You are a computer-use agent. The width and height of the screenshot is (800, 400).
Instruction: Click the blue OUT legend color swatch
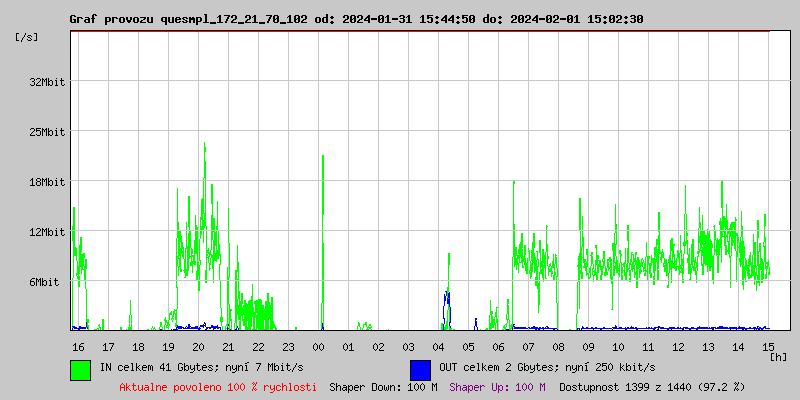420,369
